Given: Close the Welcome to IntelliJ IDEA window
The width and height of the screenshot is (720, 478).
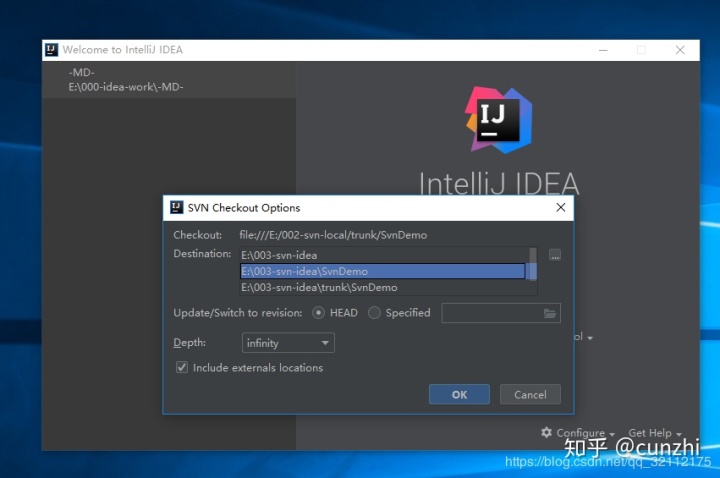Looking at the screenshot, I should 680,50.
